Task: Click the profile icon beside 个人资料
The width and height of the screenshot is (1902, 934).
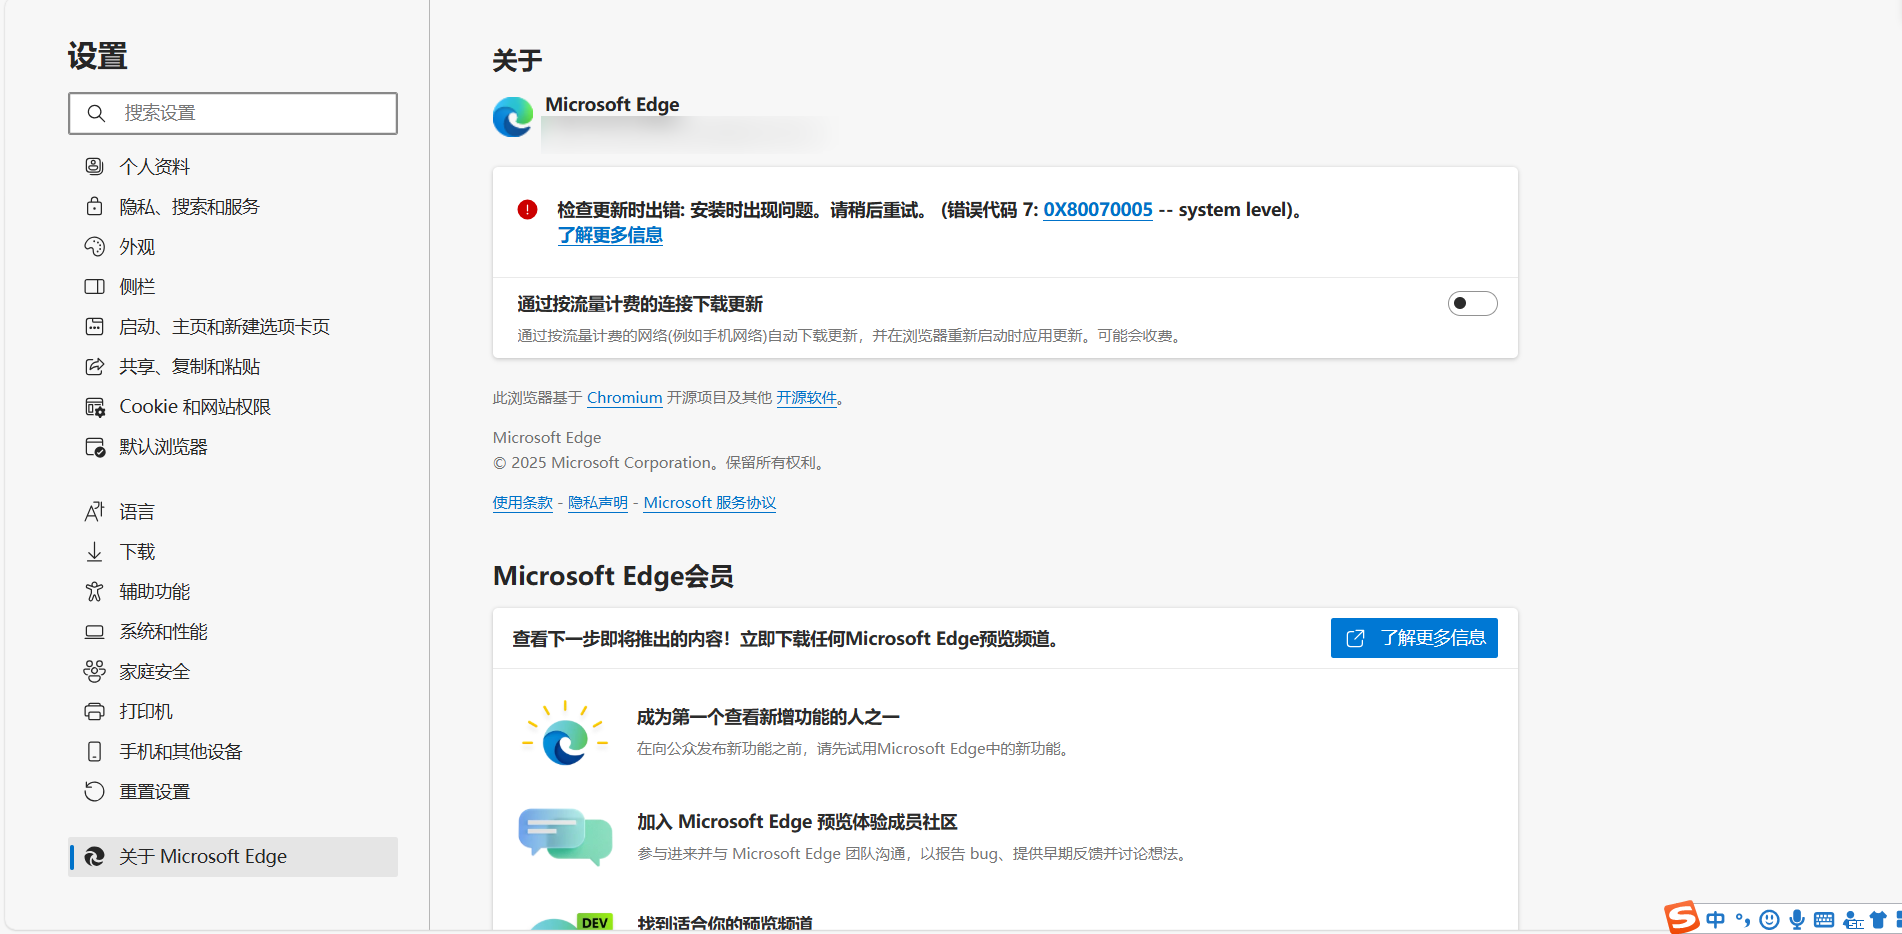Action: pos(94,166)
